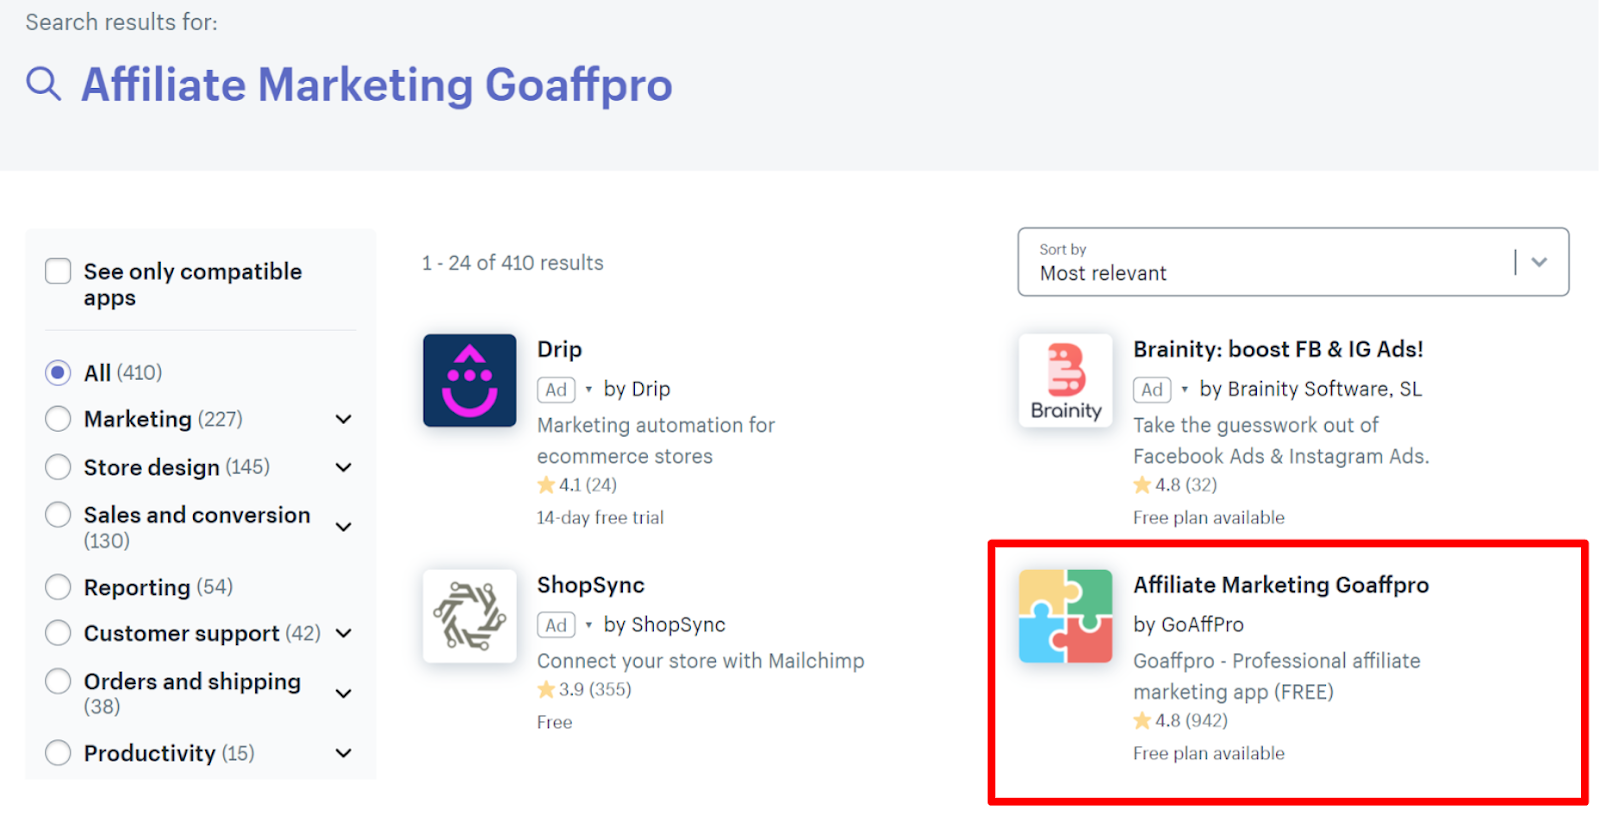Click the by Drip developer text

[x=636, y=389]
